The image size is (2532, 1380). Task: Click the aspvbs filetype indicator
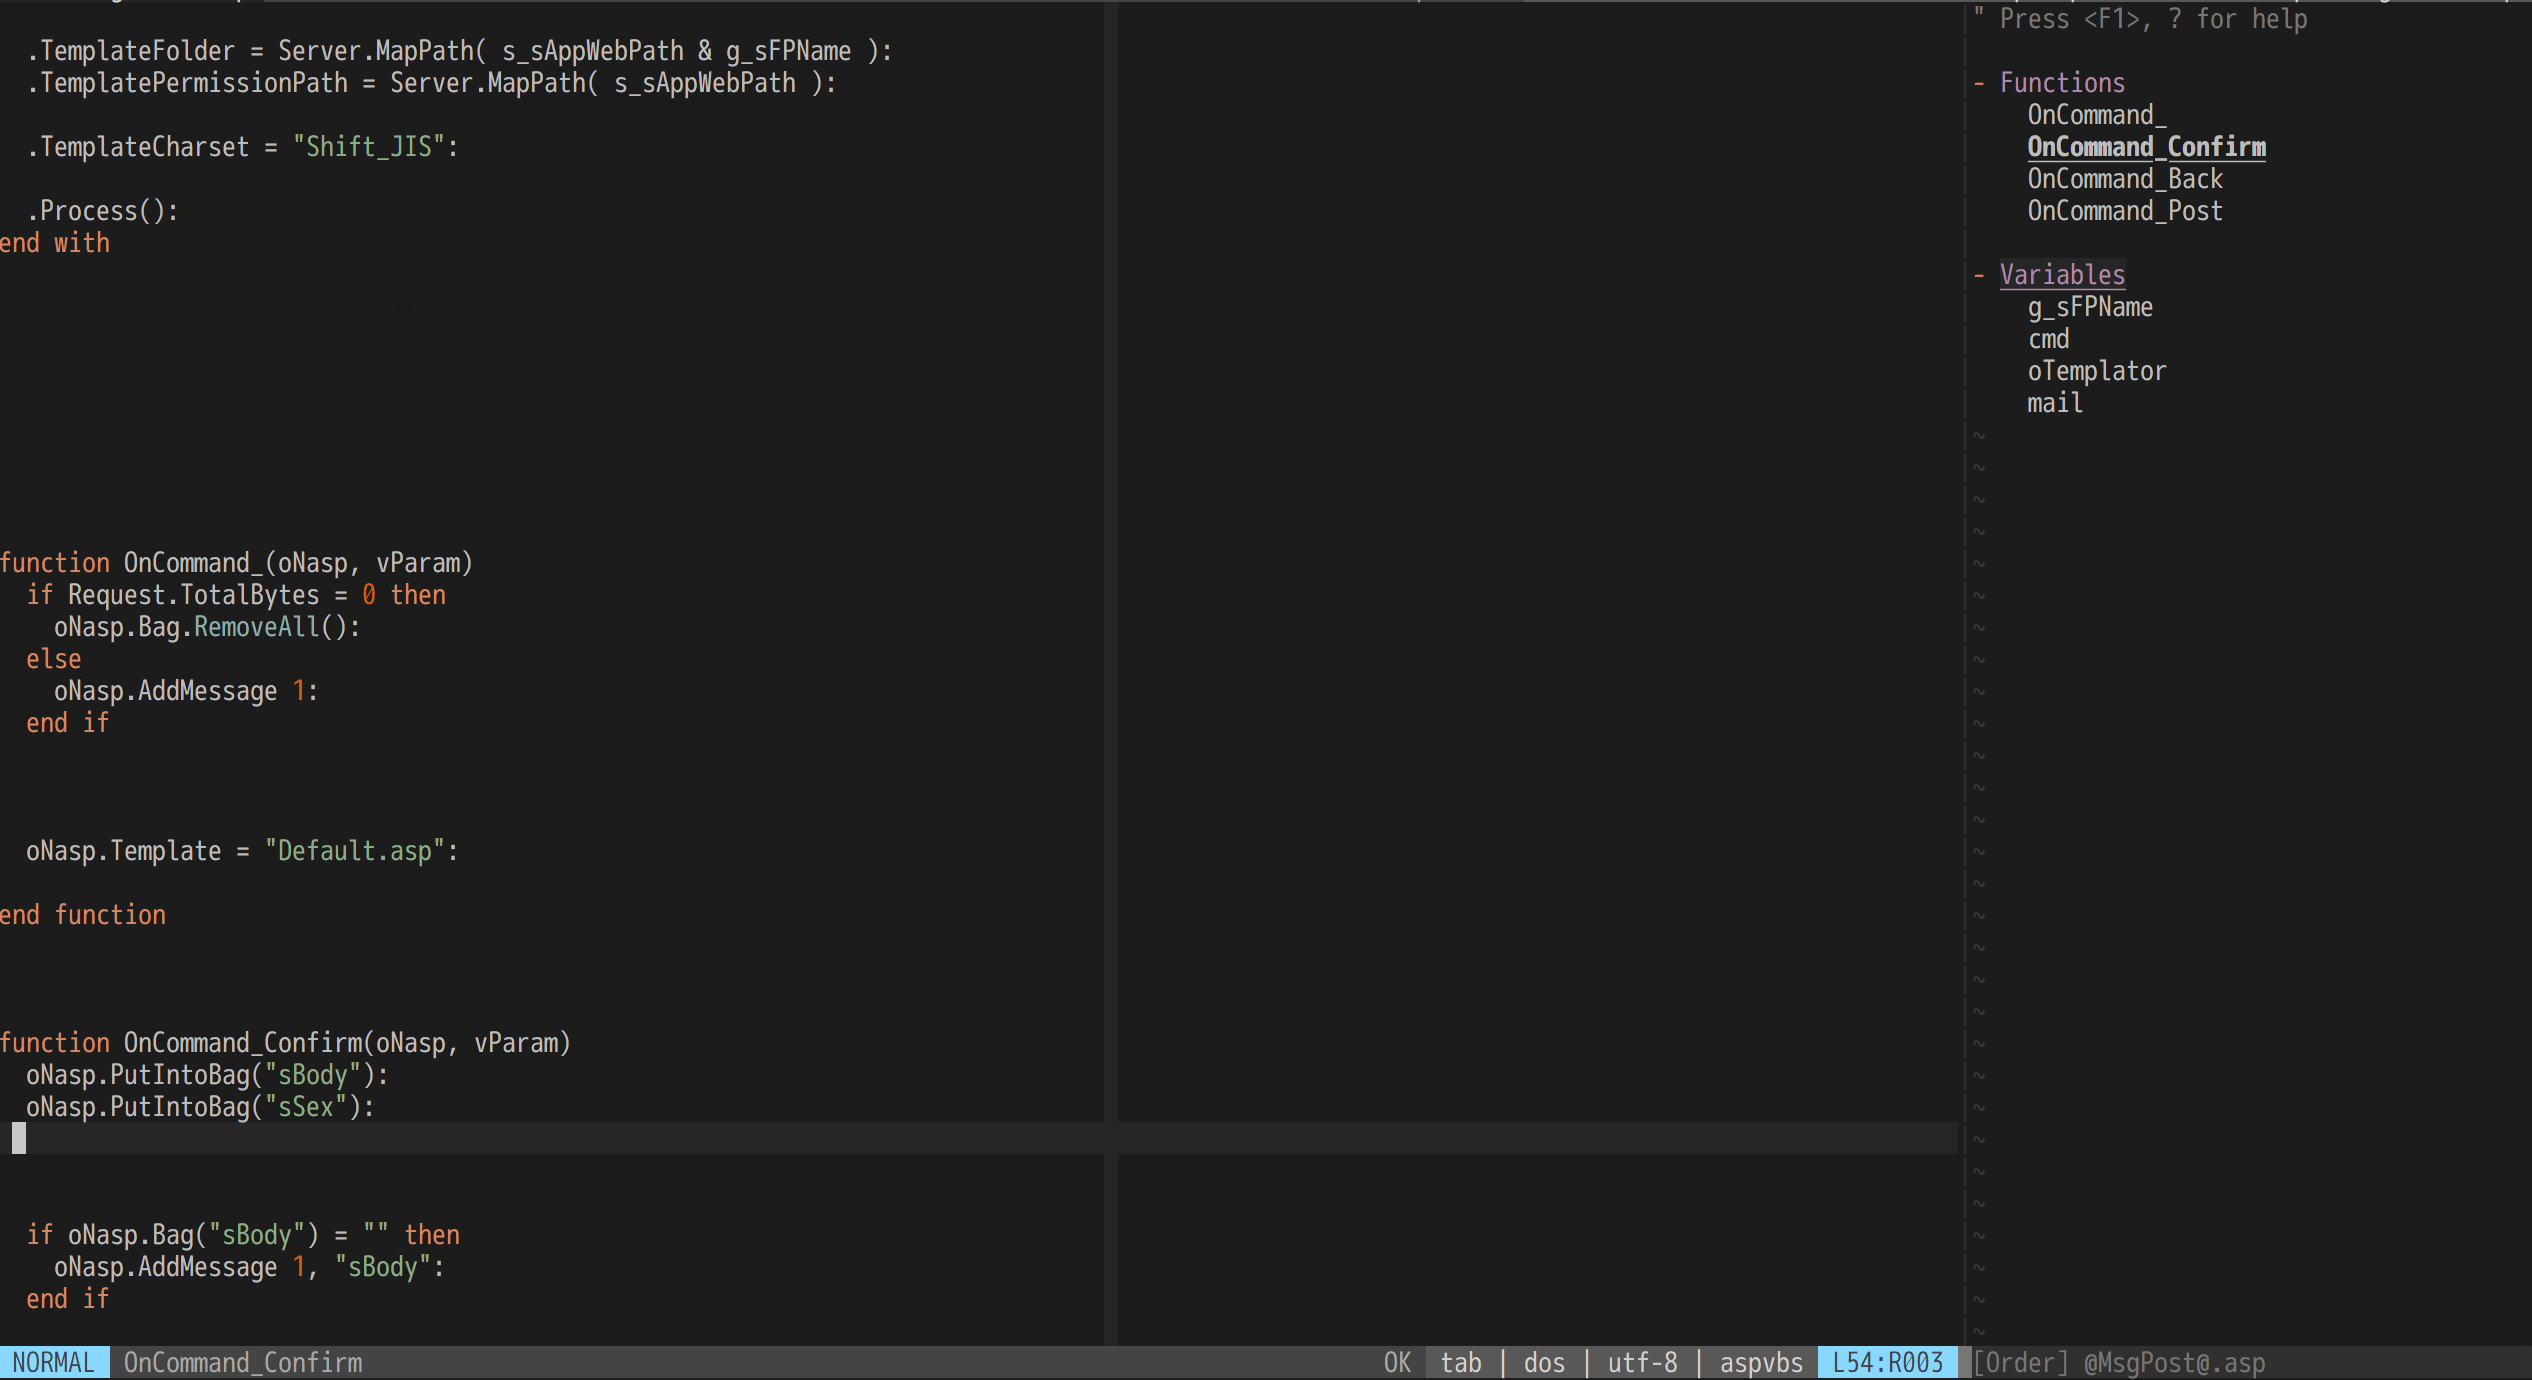tap(1760, 1362)
